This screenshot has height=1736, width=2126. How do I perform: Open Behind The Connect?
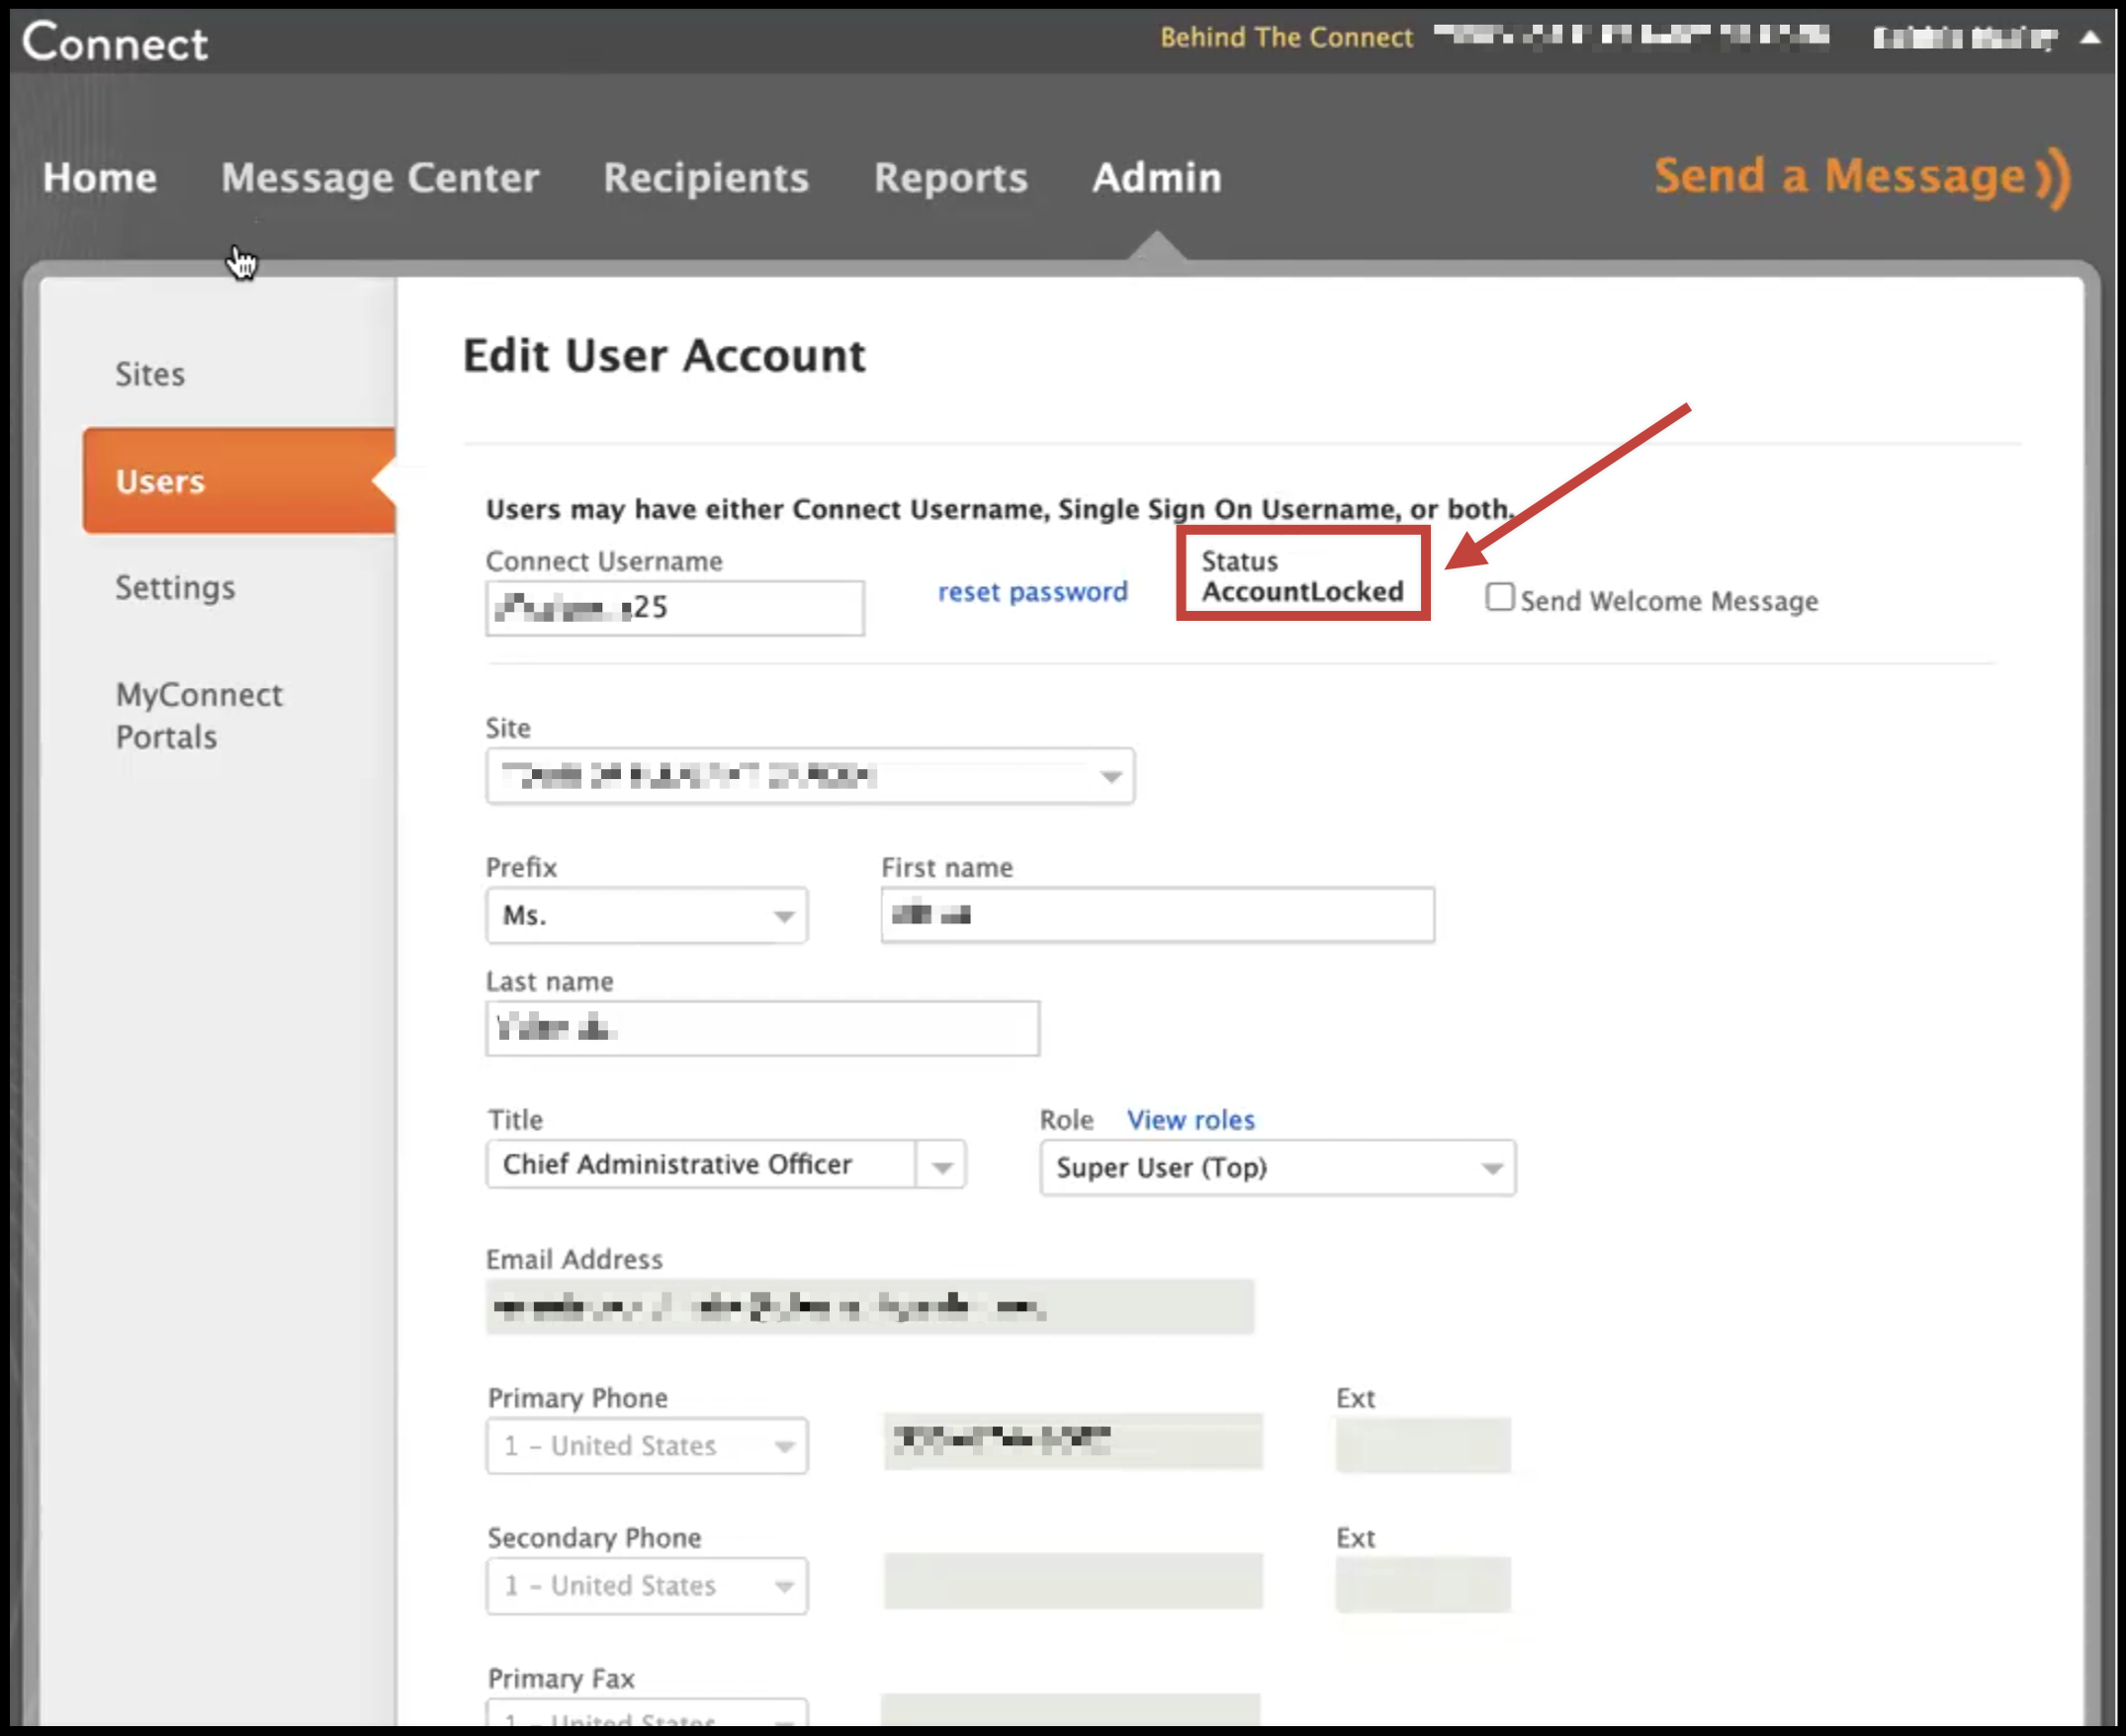click(1287, 37)
